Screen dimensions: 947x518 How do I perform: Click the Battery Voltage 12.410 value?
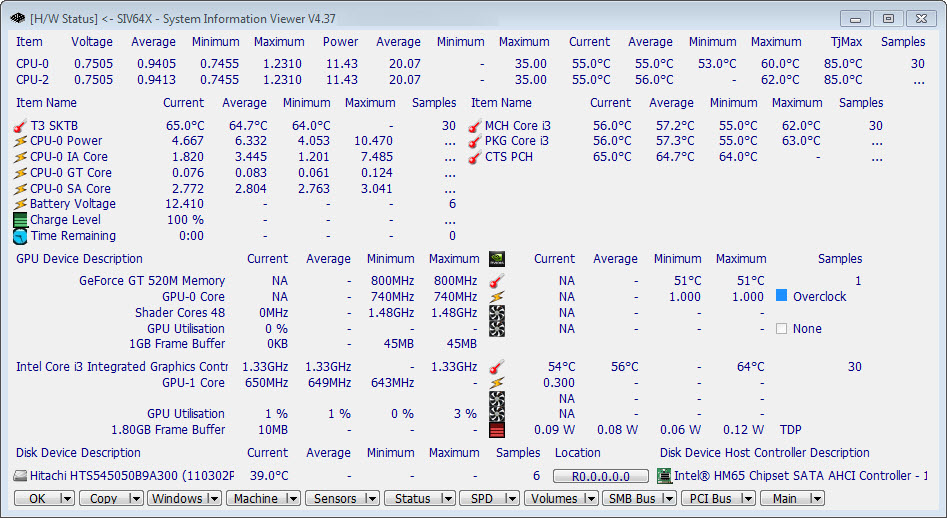click(x=184, y=204)
